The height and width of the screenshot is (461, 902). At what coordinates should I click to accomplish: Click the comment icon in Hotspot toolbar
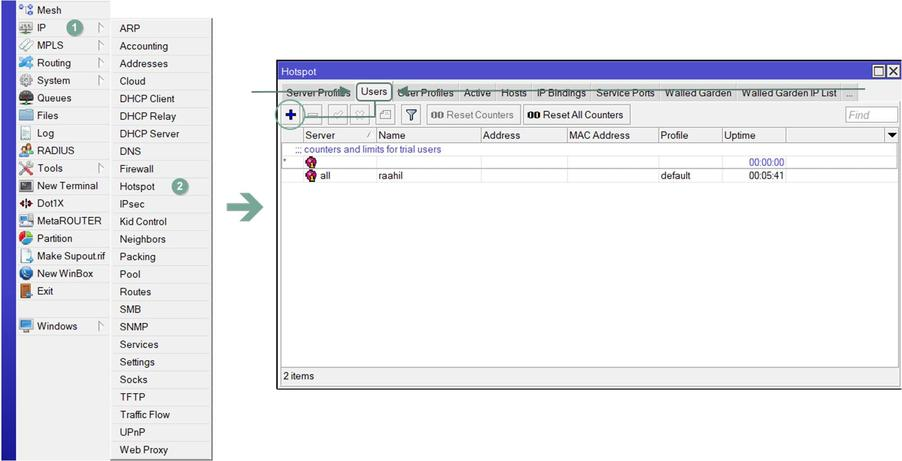385,115
